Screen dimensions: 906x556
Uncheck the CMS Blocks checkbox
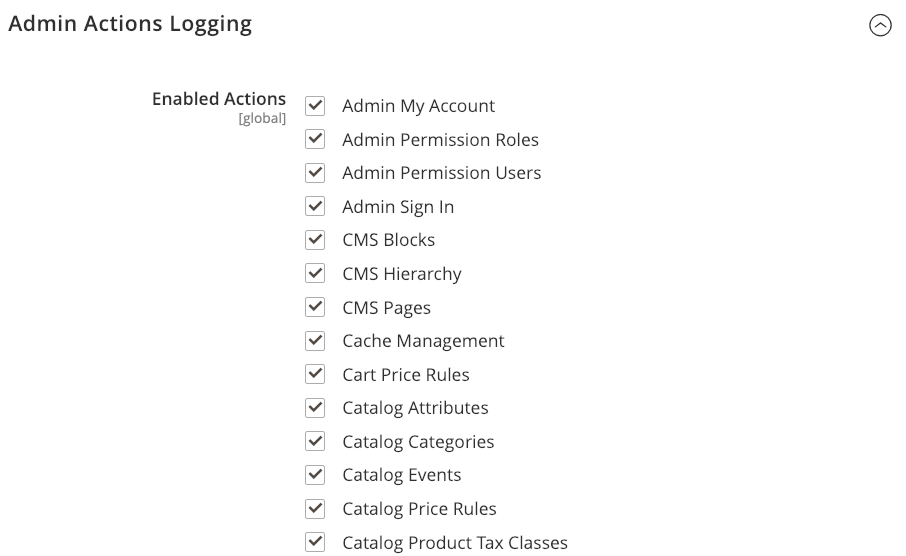tap(315, 240)
